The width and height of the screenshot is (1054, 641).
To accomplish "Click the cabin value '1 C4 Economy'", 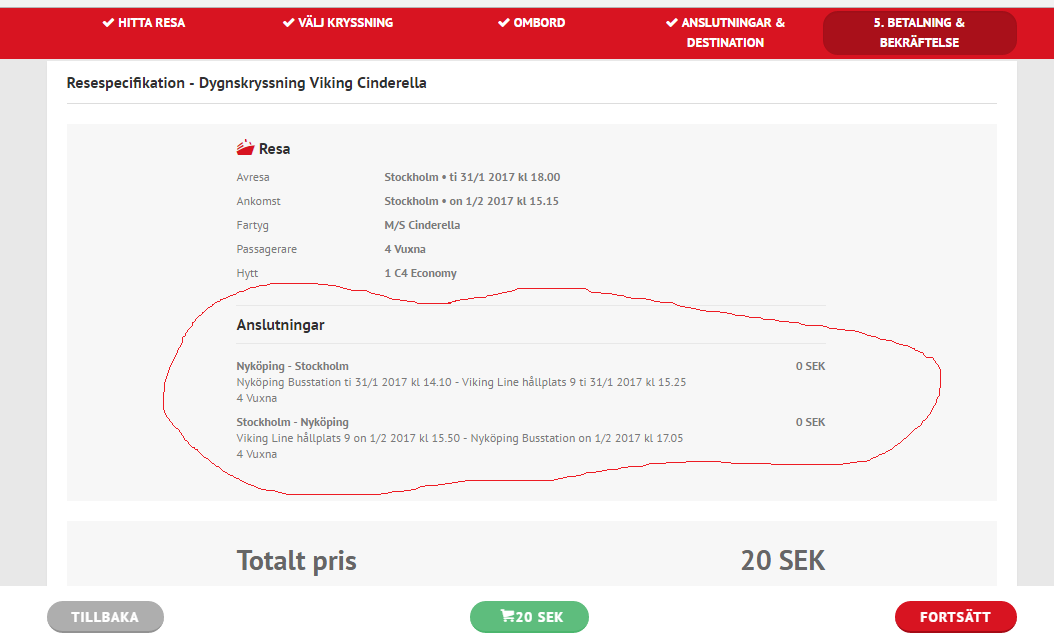I will click(420, 273).
